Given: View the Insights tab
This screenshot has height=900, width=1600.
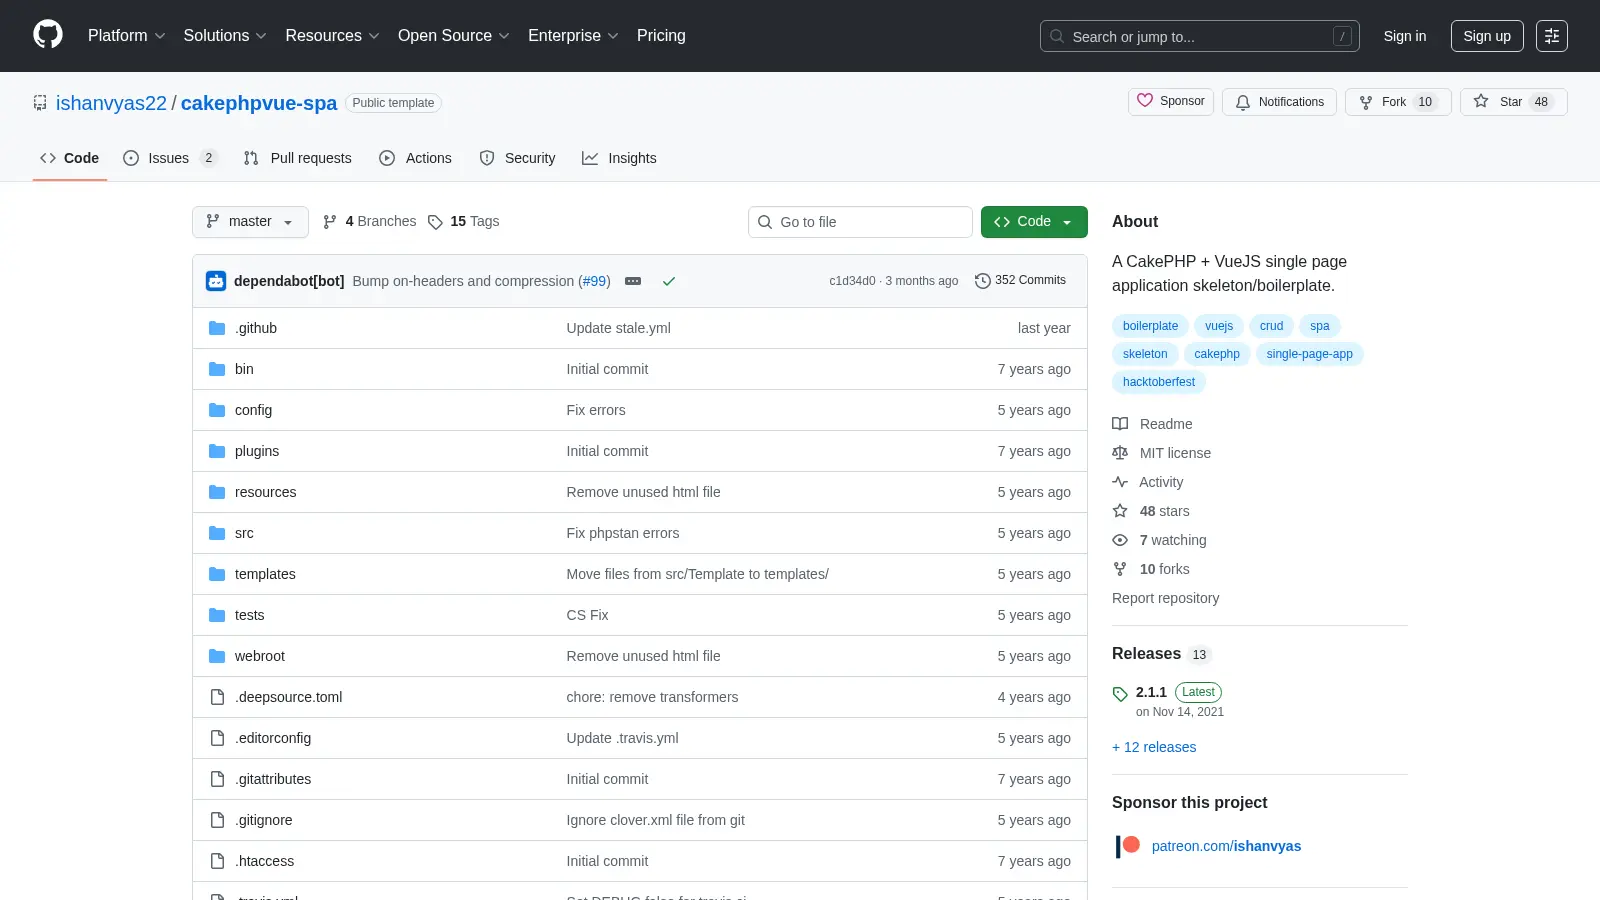Looking at the screenshot, I should coord(619,158).
